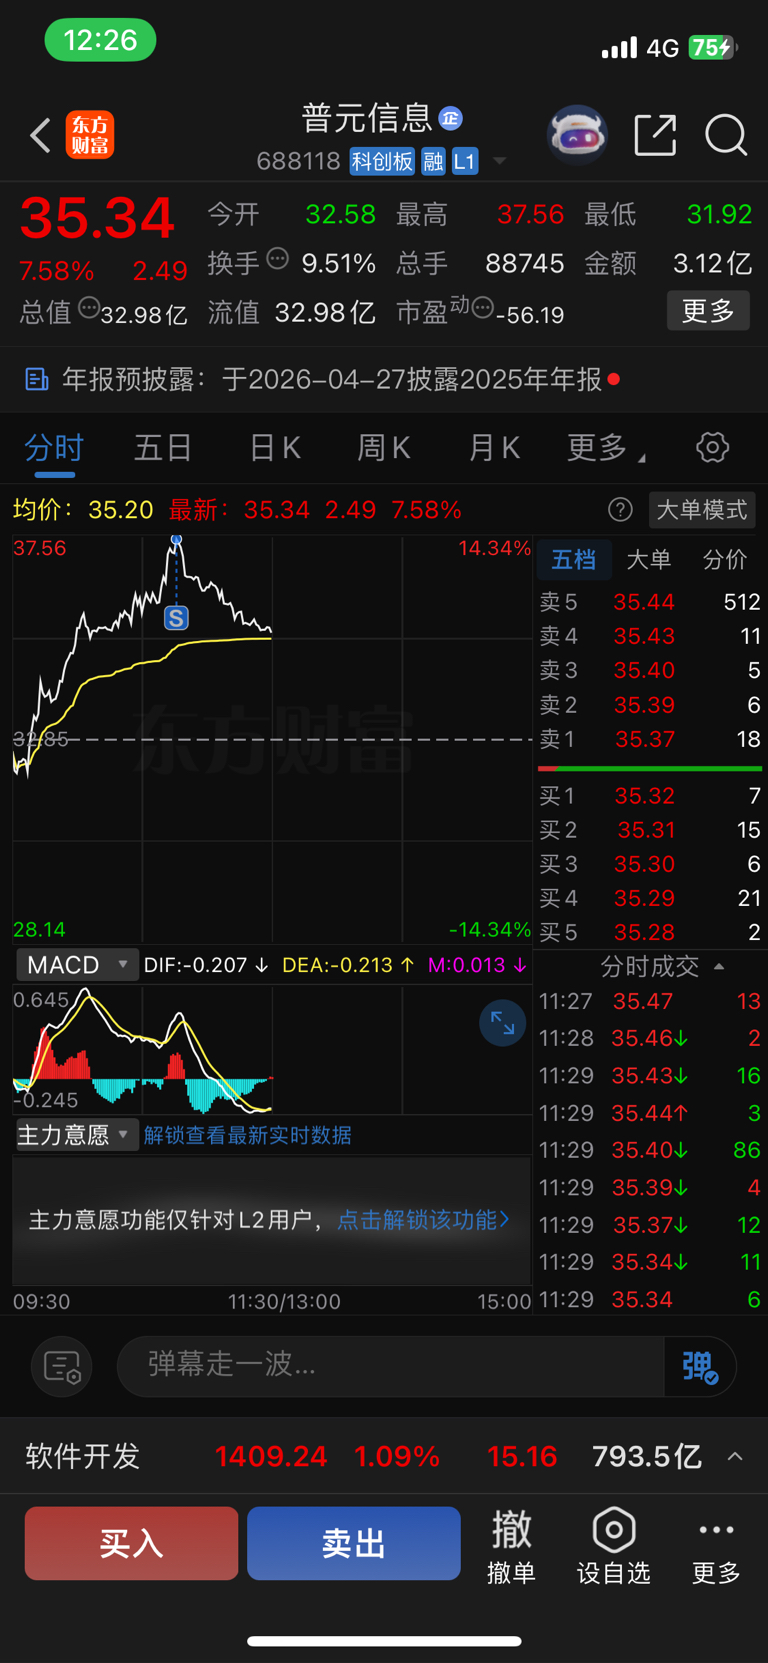The image size is (768, 1663).
Task: Expand the stock tags dropdown arrow
Action: point(499,162)
